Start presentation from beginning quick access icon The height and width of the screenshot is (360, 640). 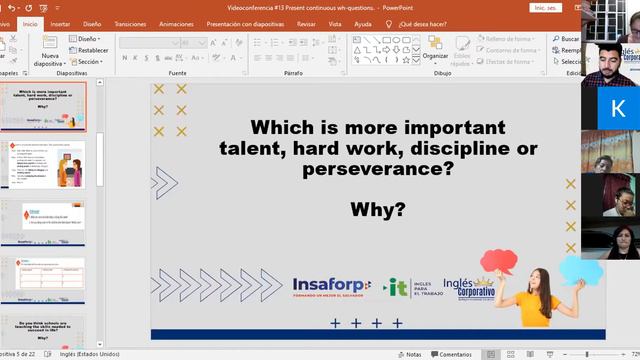43,8
